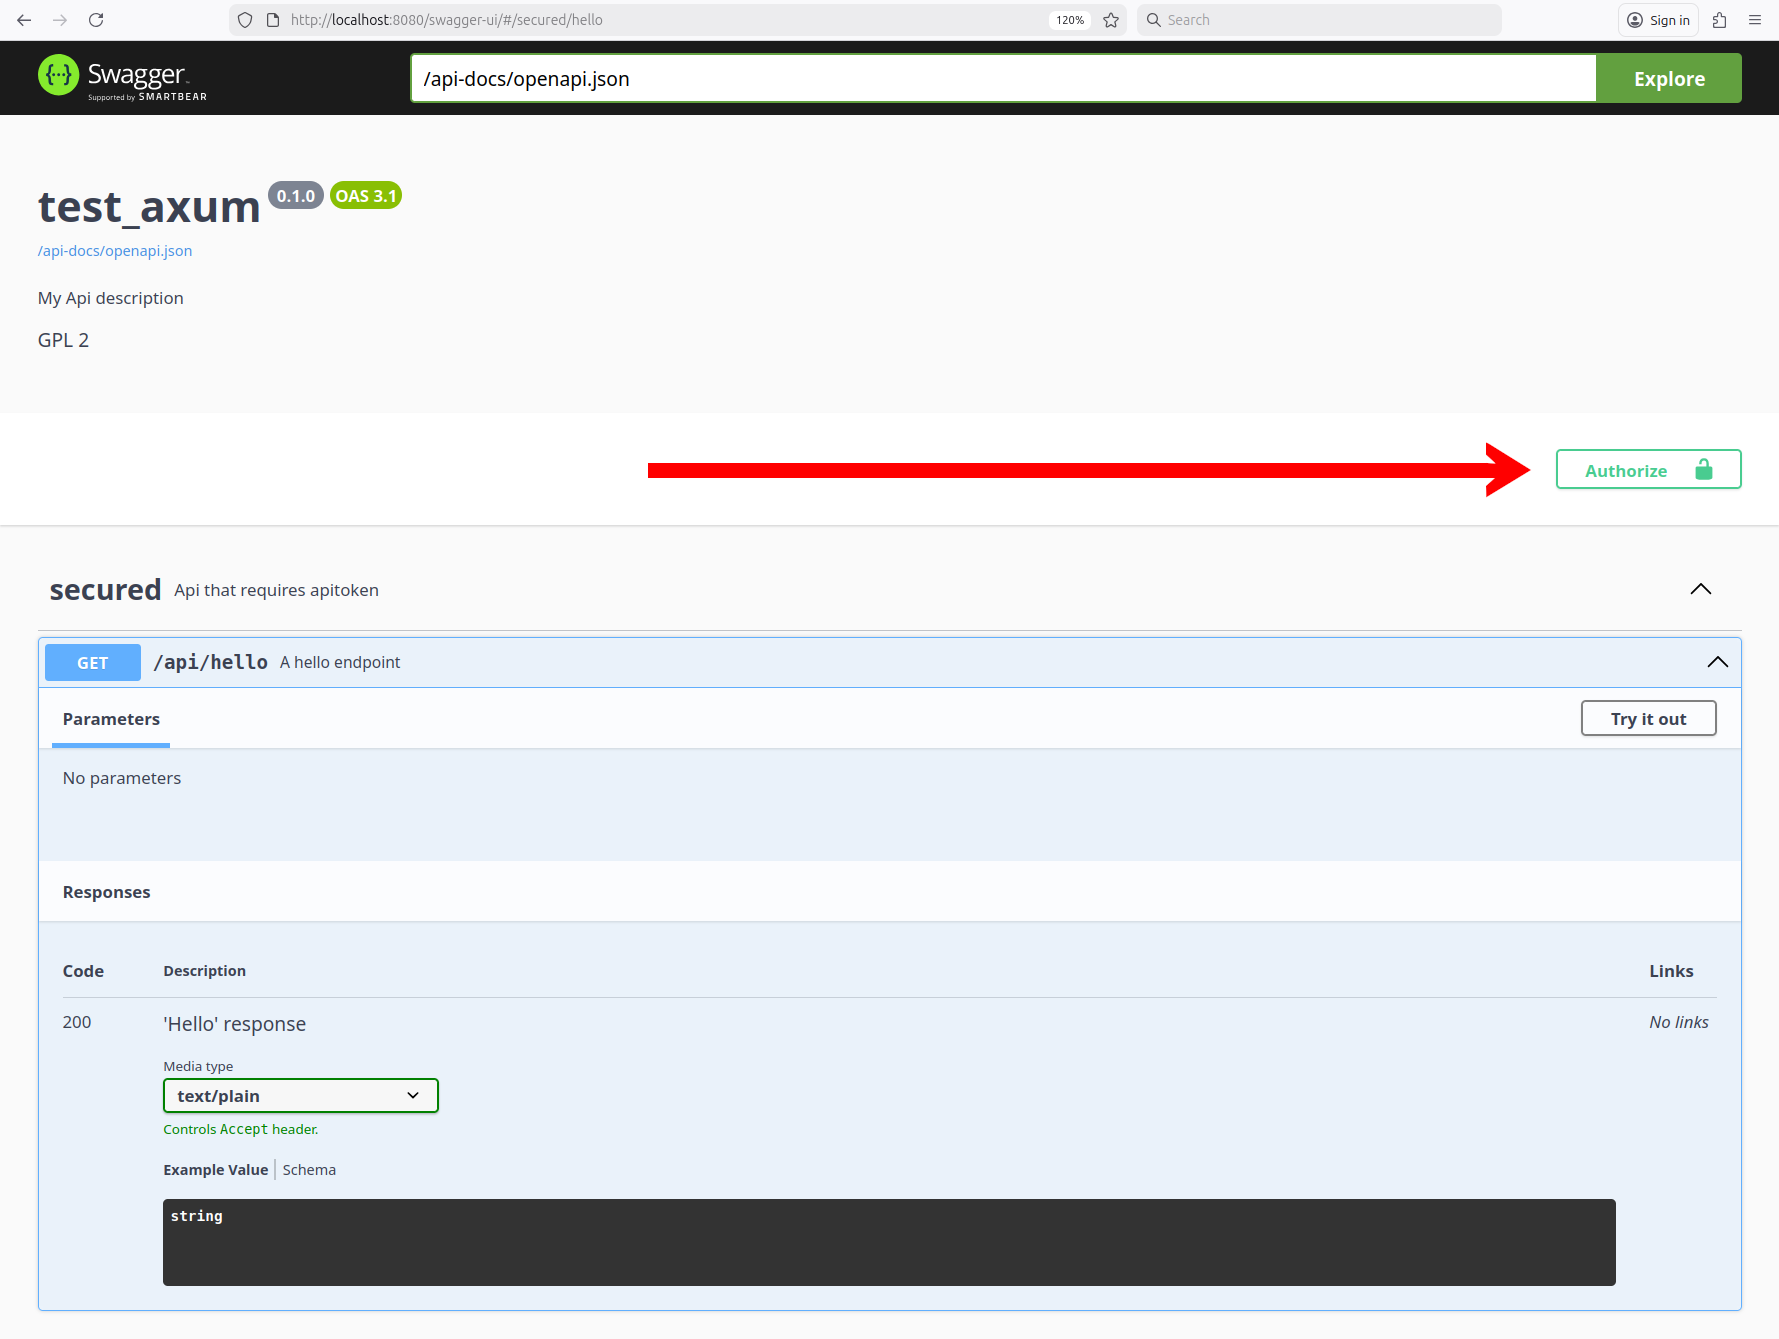Open the /api-docs/openapi.json link

point(115,251)
